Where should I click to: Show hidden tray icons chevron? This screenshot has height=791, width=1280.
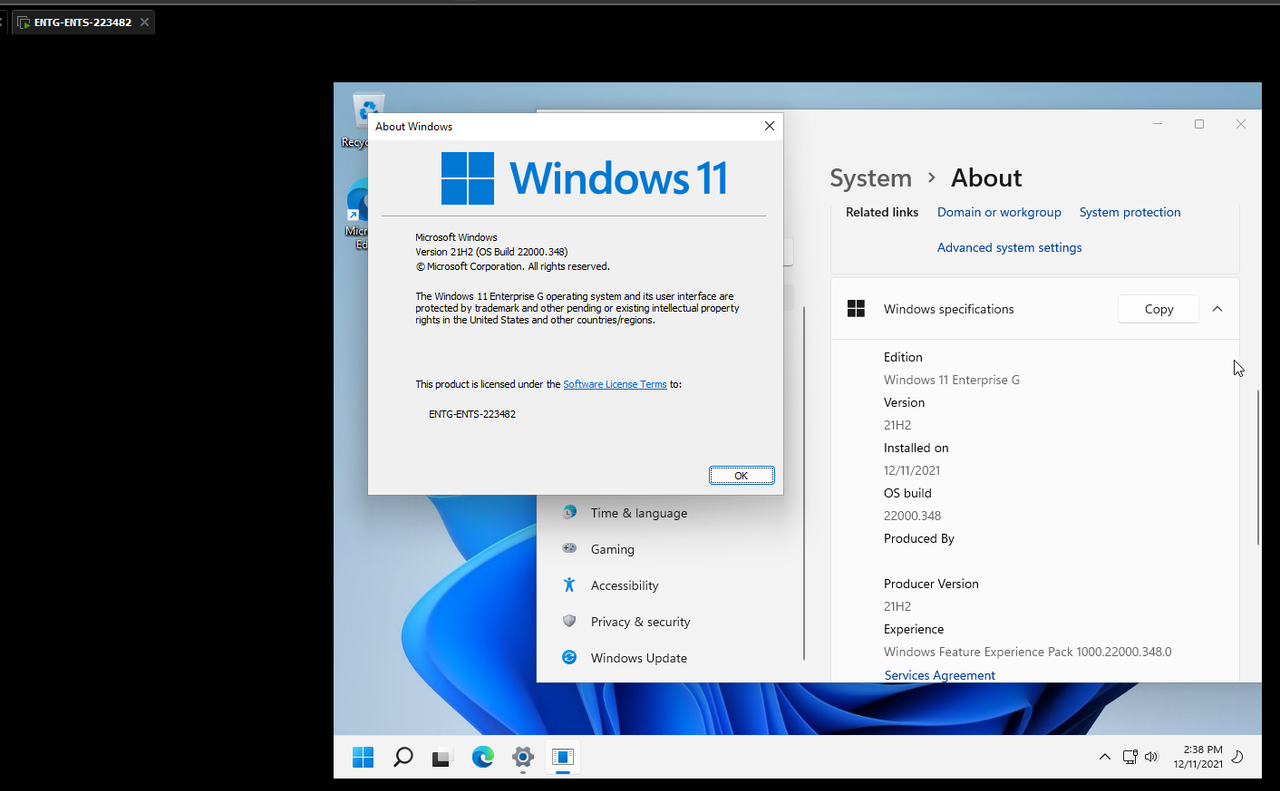point(1105,757)
